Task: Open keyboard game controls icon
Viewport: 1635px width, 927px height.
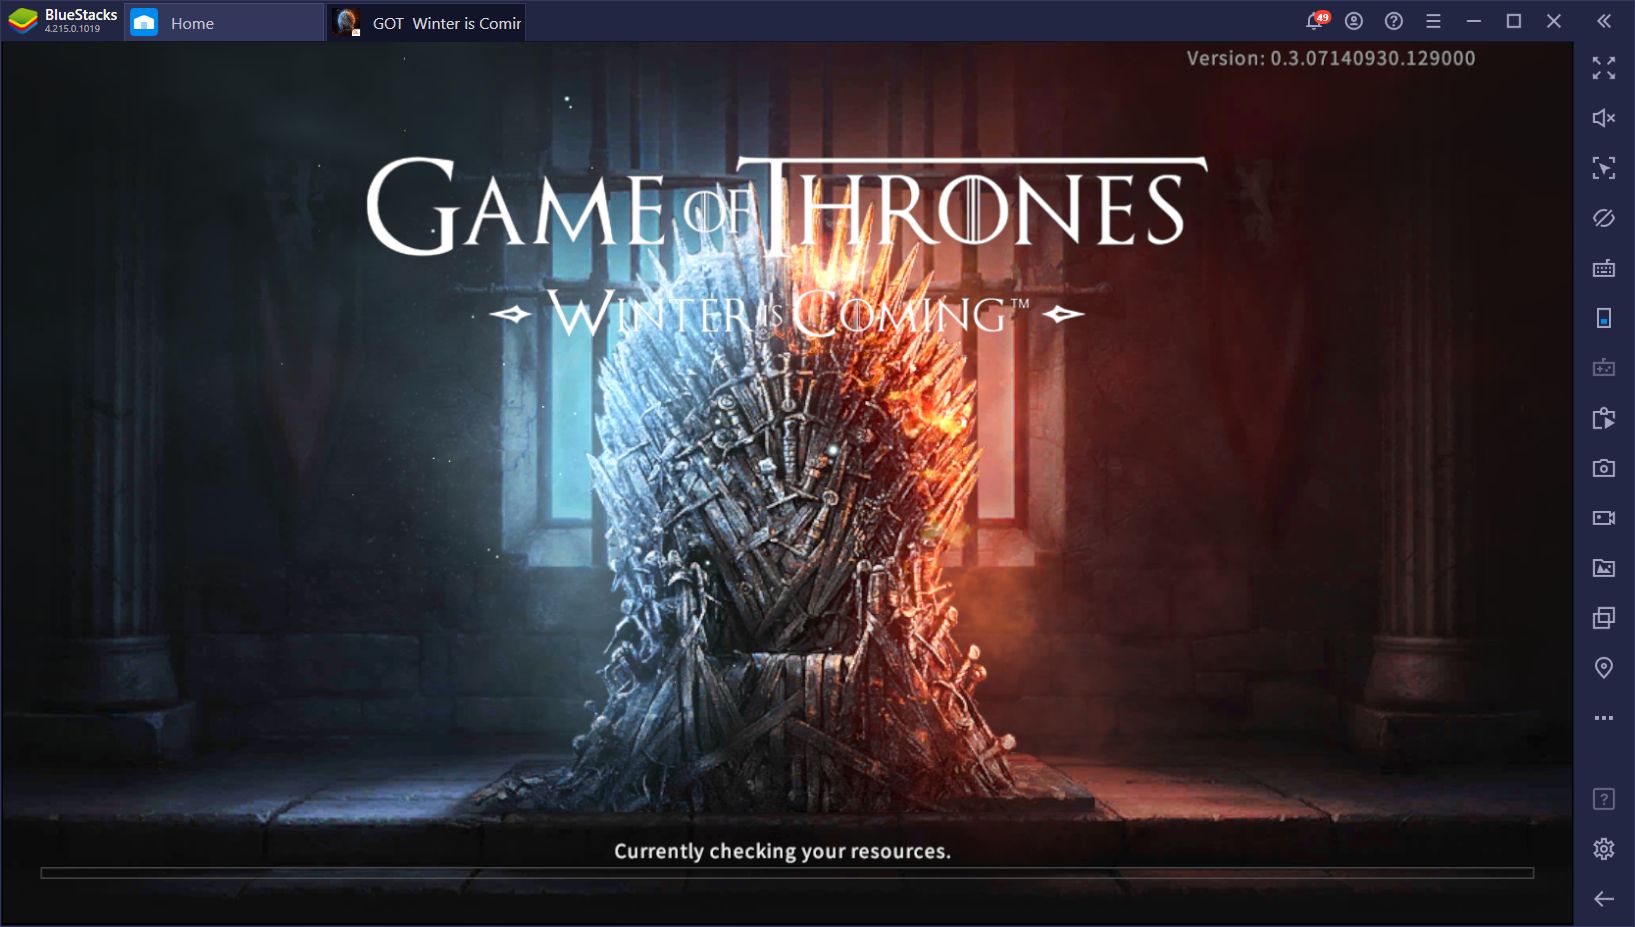Action: (1604, 268)
